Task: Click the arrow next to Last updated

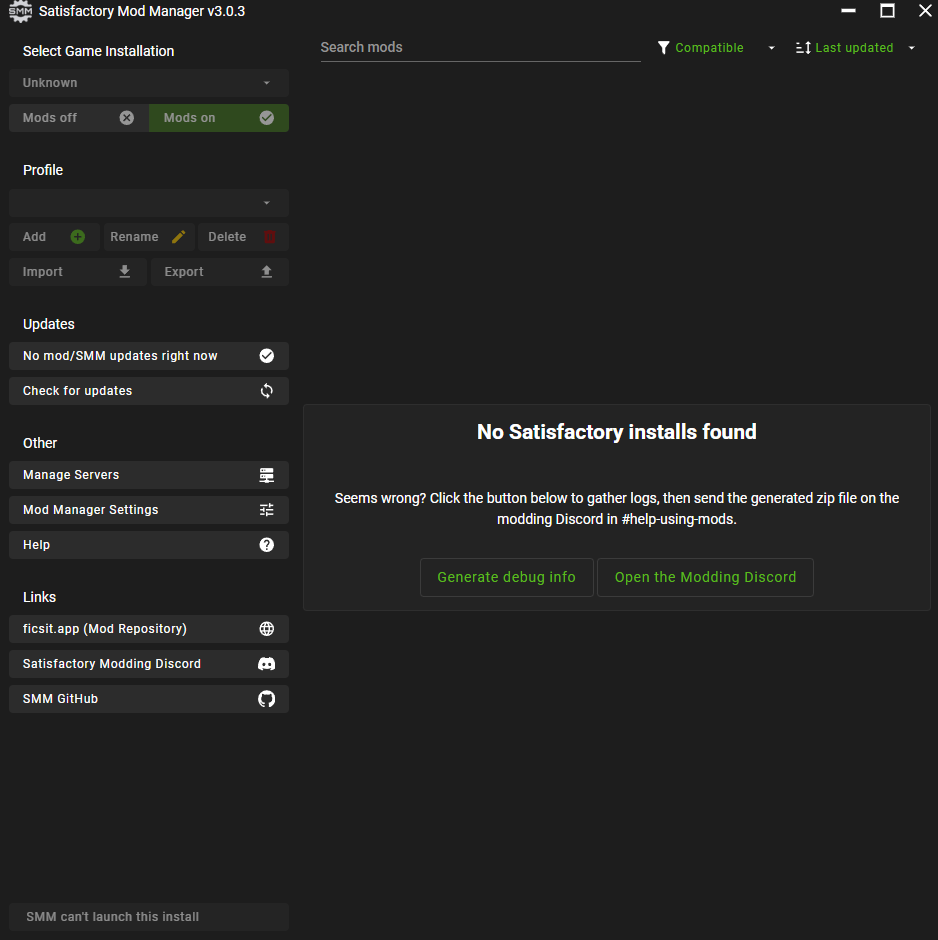Action: click(x=912, y=48)
